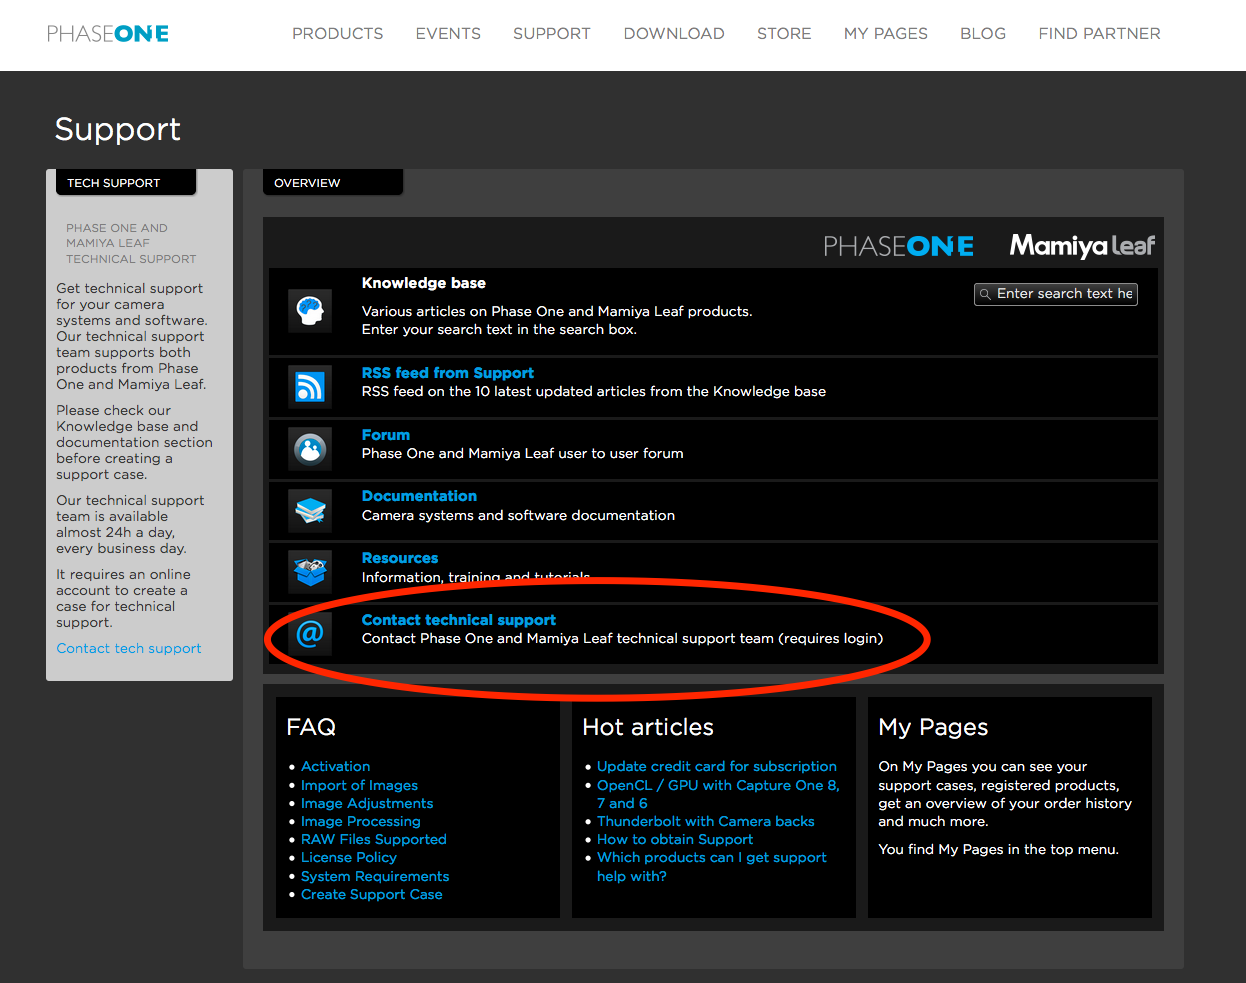Open RAW Files Supported FAQ

click(x=374, y=839)
